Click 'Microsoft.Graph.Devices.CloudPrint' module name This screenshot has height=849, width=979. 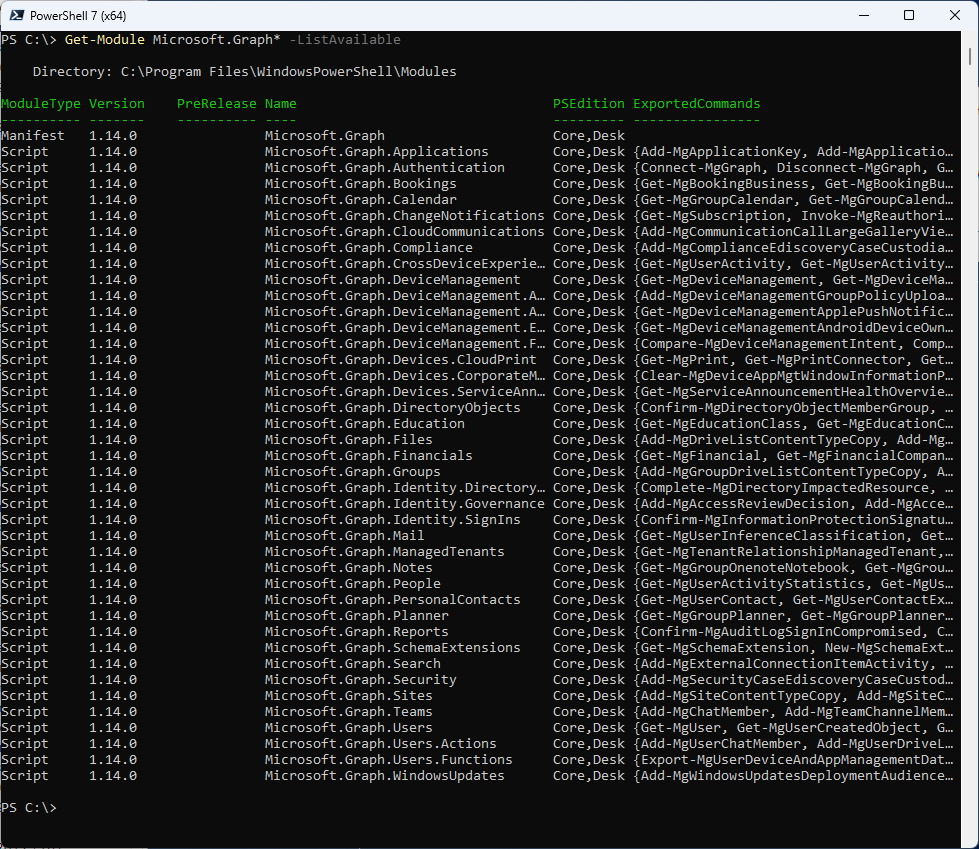coord(400,360)
